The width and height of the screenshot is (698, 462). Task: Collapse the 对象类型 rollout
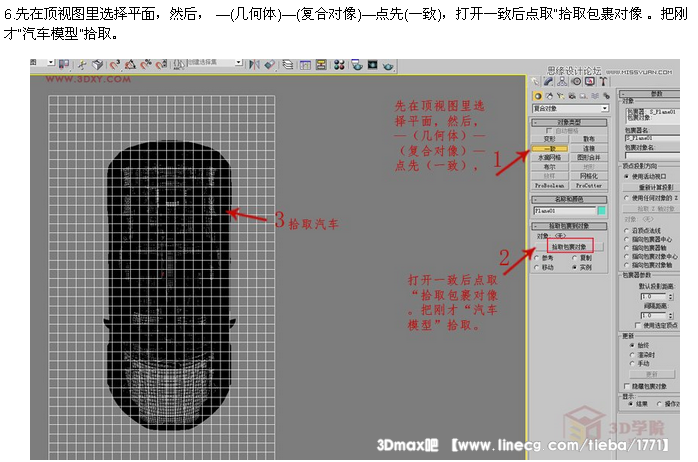coord(569,122)
